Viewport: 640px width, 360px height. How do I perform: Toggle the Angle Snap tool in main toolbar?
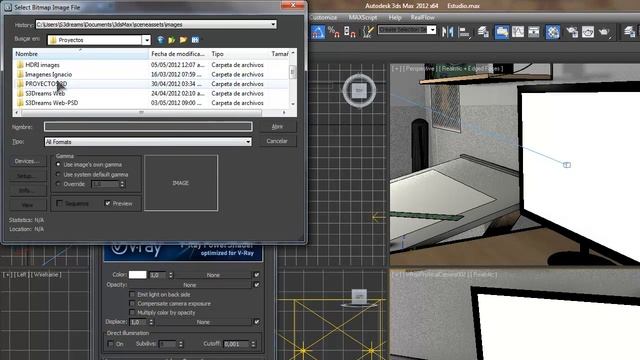click(x=318, y=32)
